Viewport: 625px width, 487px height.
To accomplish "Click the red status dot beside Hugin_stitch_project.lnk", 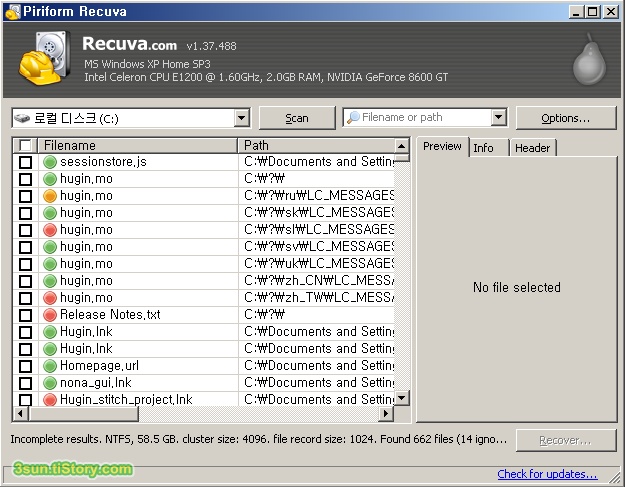I will tap(50, 399).
